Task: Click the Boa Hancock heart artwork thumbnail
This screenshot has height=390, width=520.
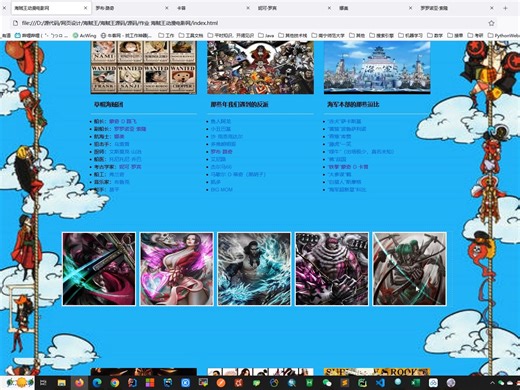Action: click(177, 269)
